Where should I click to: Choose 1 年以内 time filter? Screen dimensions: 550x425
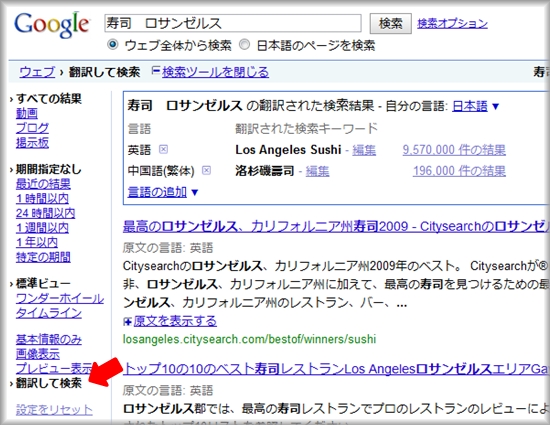click(x=37, y=242)
